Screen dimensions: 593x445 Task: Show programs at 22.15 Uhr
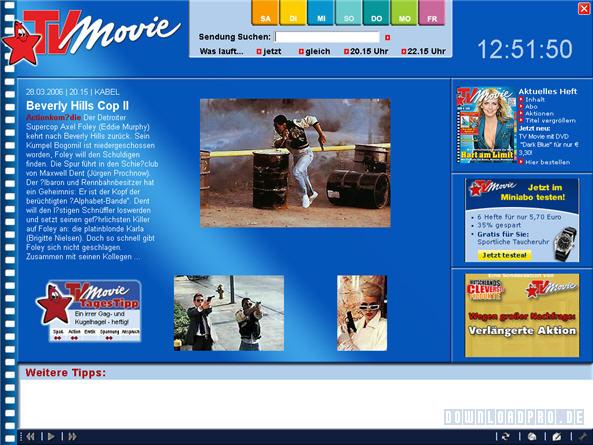[423, 51]
